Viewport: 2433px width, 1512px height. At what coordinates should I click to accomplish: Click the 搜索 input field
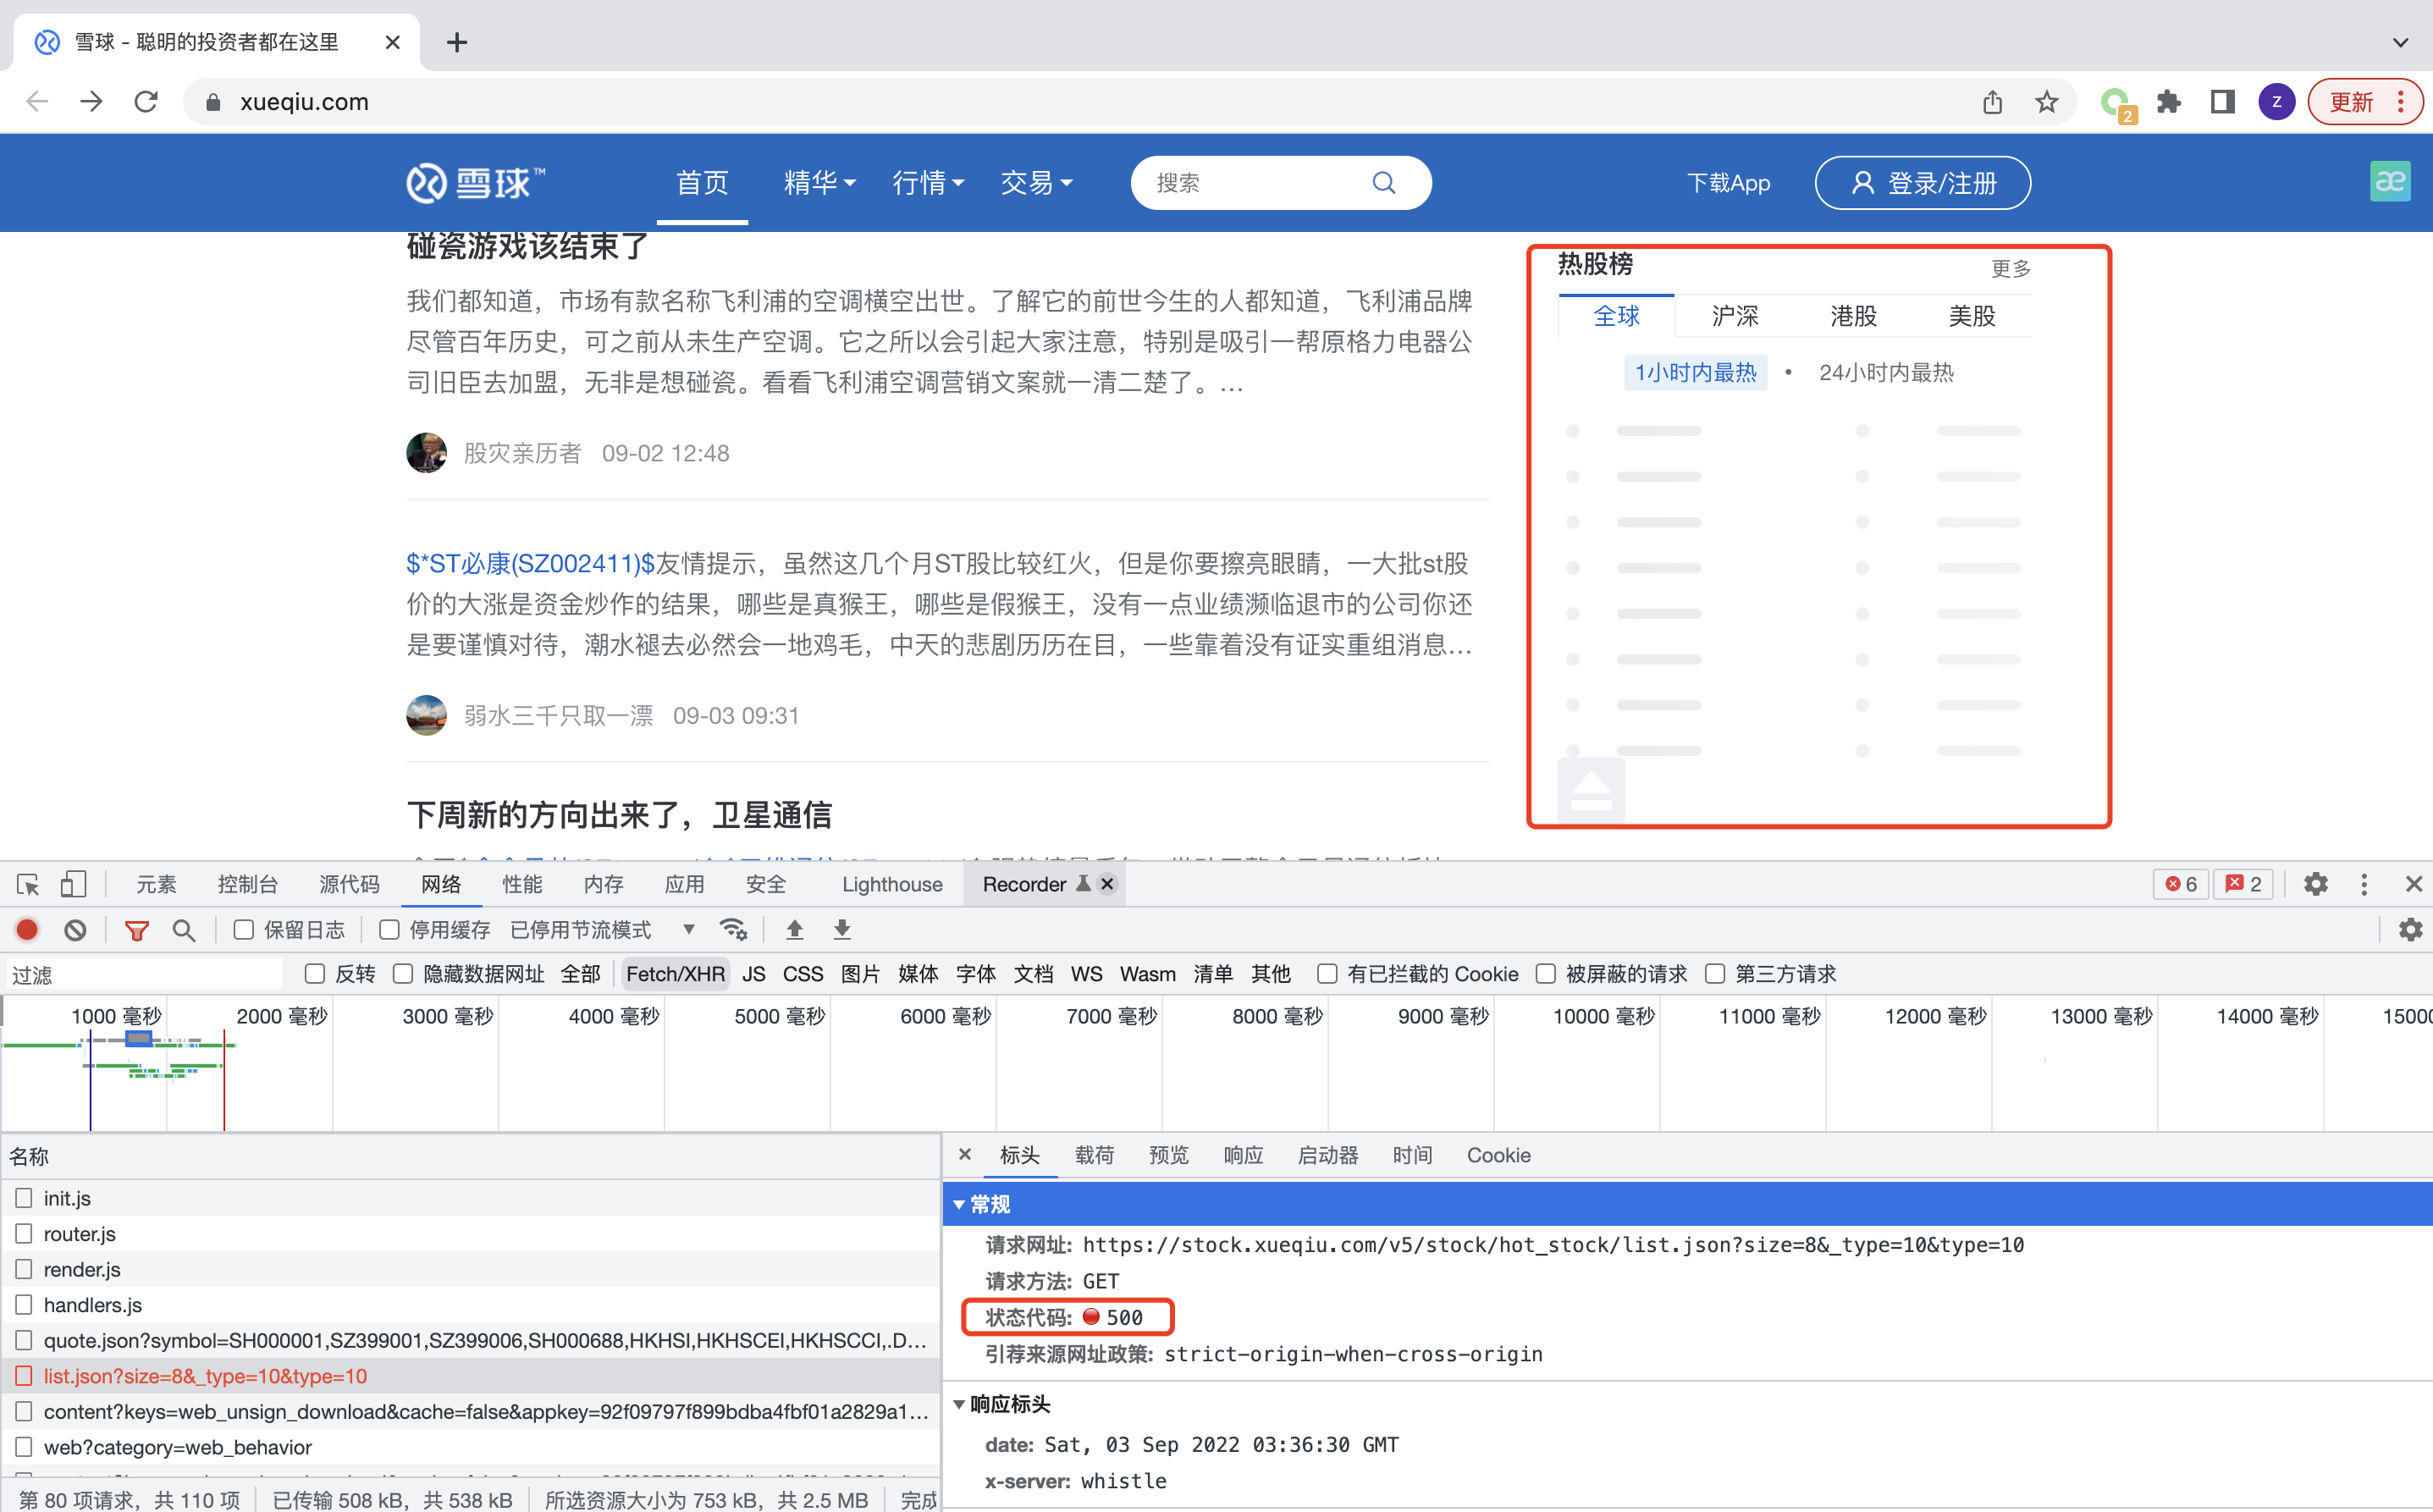(1255, 182)
